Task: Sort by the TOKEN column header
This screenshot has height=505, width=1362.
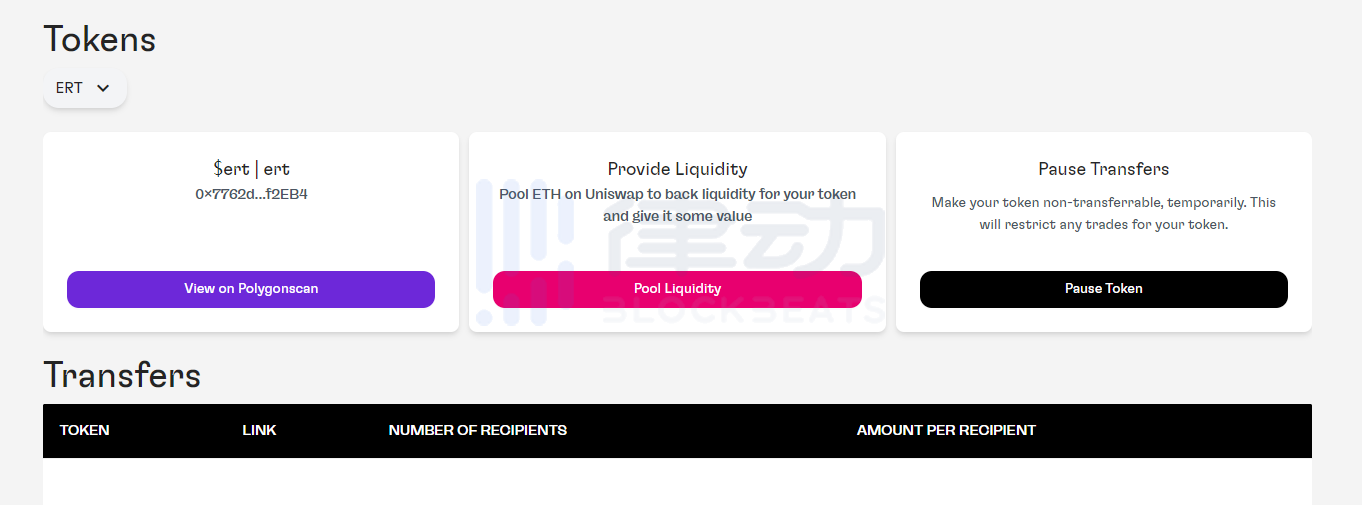Action: [x=85, y=430]
